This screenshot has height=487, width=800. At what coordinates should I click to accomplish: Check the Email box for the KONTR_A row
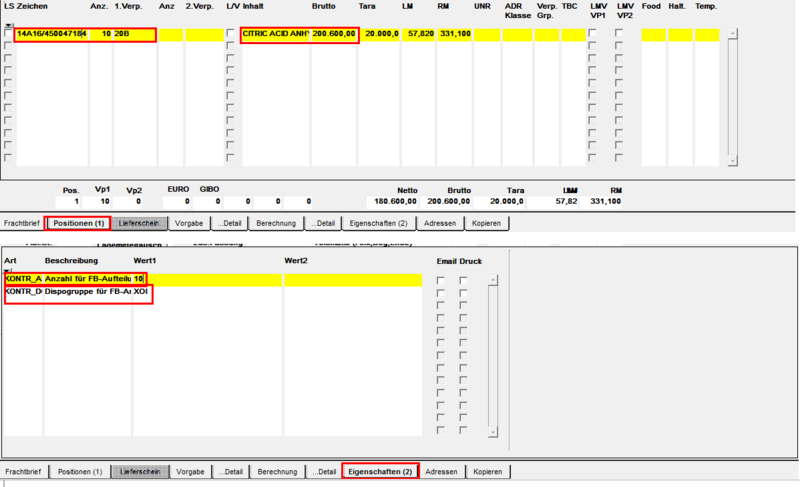point(440,280)
